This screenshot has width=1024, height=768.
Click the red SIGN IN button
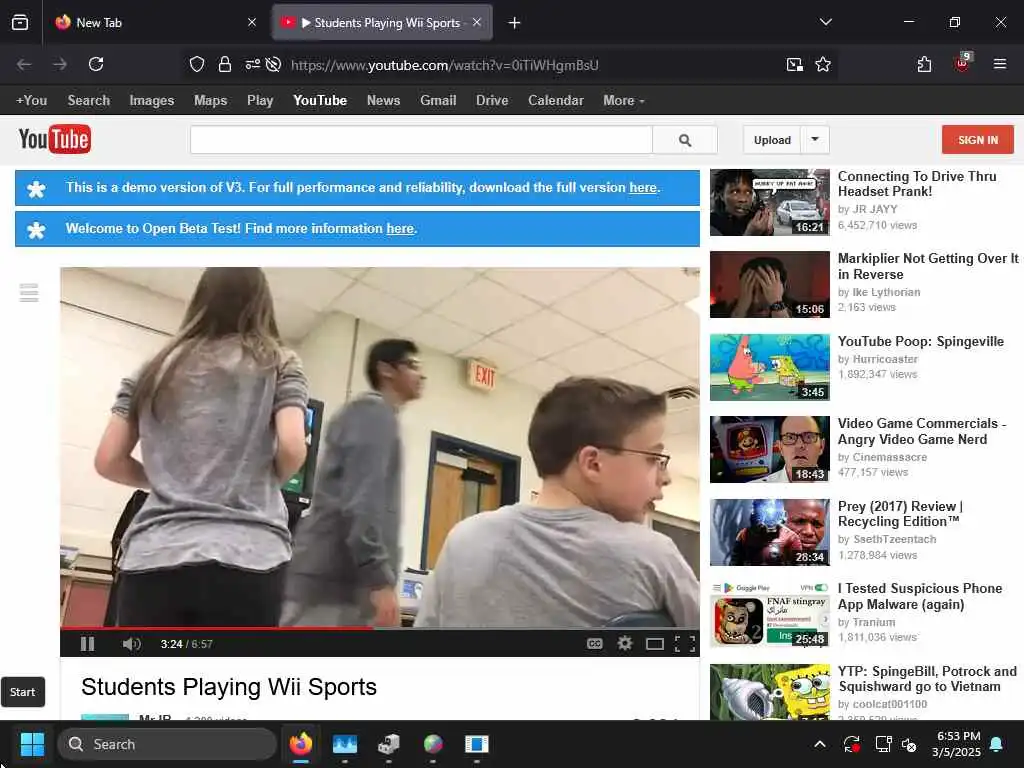(978, 140)
